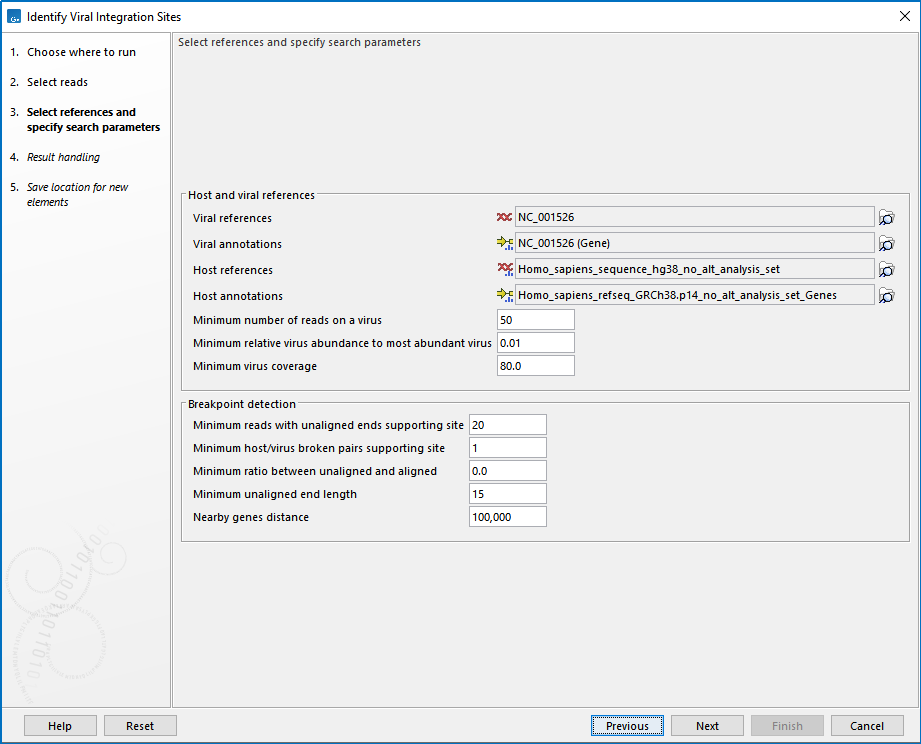Viewport: 921px width, 744px height.
Task: Click Minimum host/virus broken pairs field
Action: tap(507, 448)
